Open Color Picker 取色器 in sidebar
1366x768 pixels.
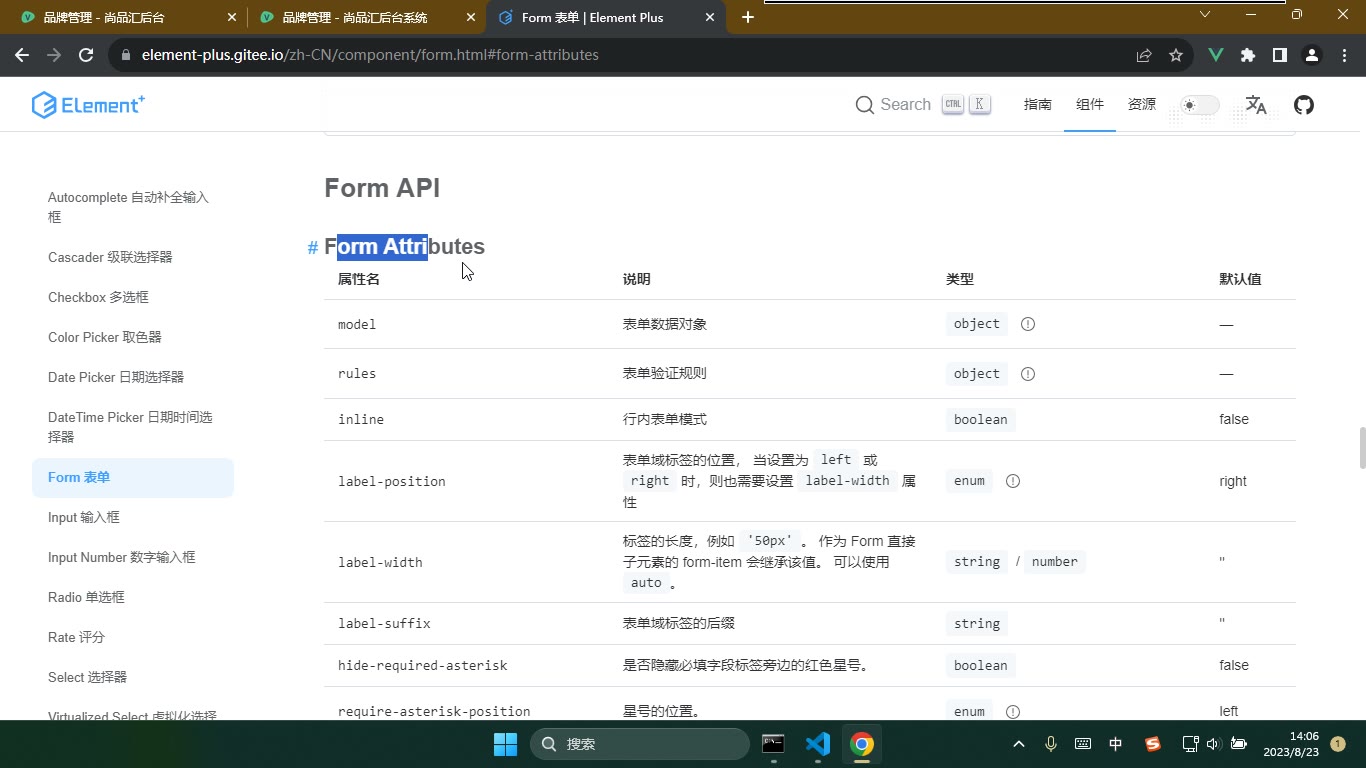[133, 337]
